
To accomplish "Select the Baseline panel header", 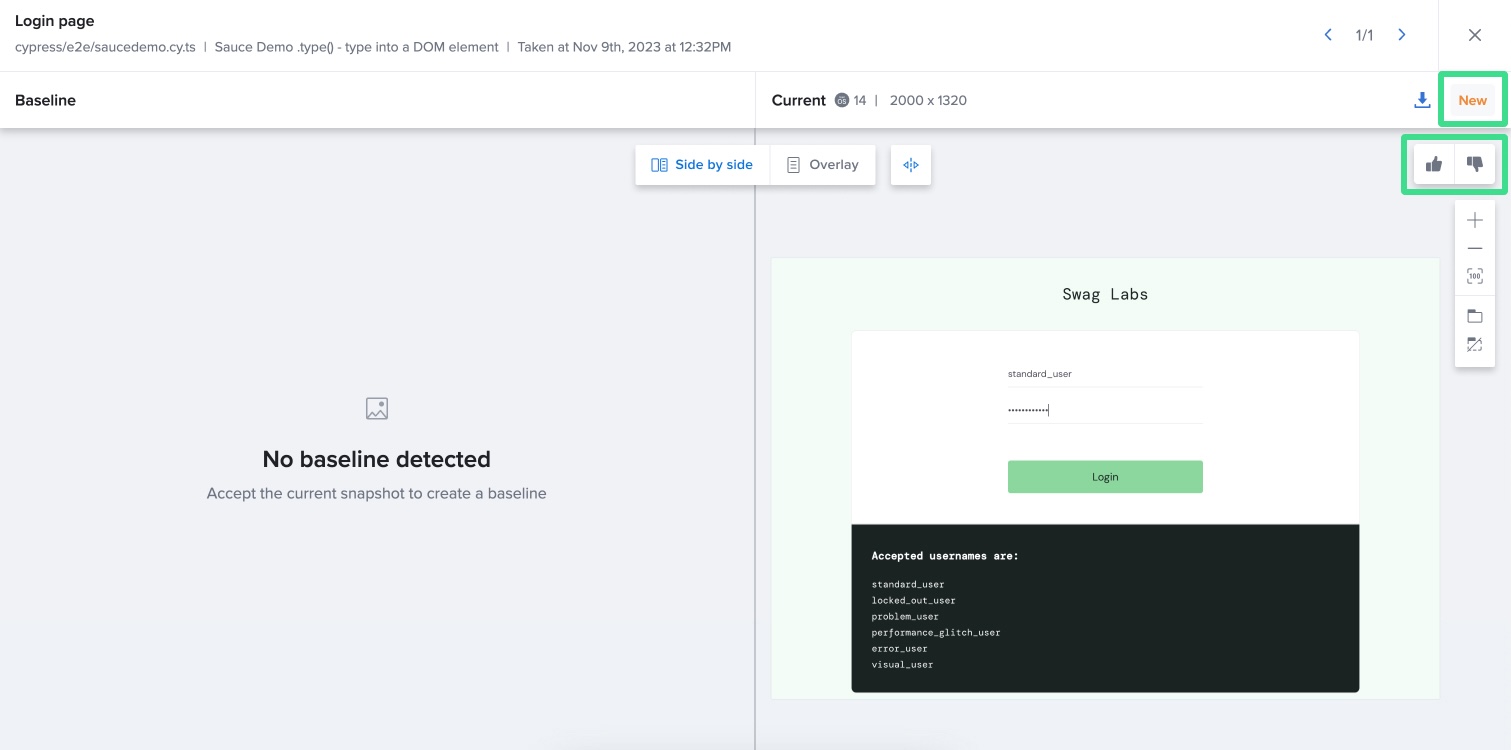I will (x=47, y=100).
